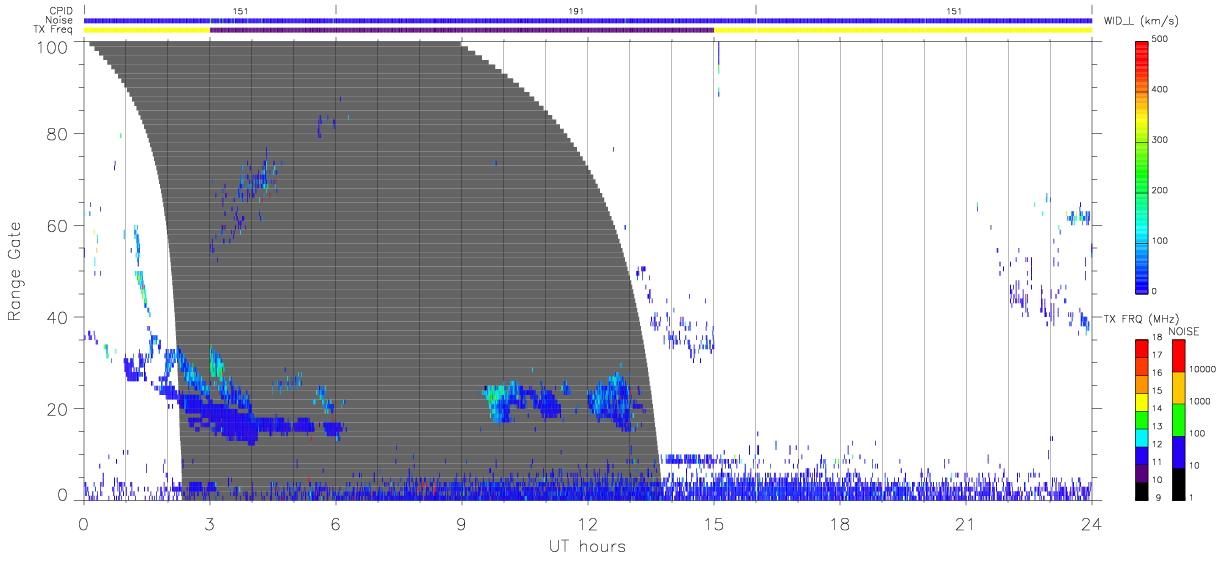Click the 60 tick on Range Gate axis
Image resolution: width=1228 pixels, height=567 pixels.
pyautogui.click(x=58, y=225)
